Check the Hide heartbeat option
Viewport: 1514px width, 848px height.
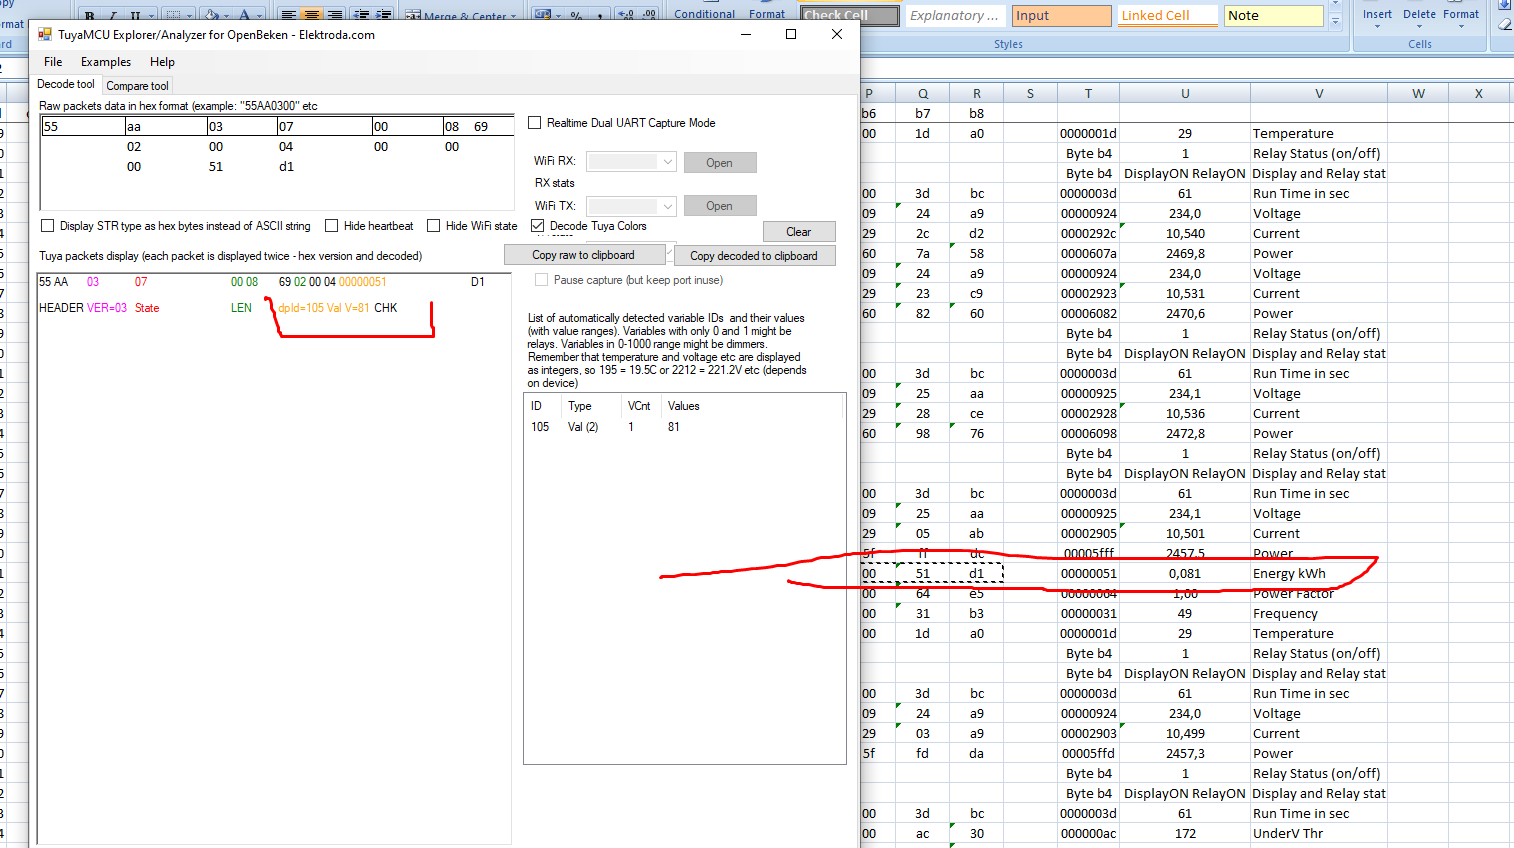[x=331, y=226]
